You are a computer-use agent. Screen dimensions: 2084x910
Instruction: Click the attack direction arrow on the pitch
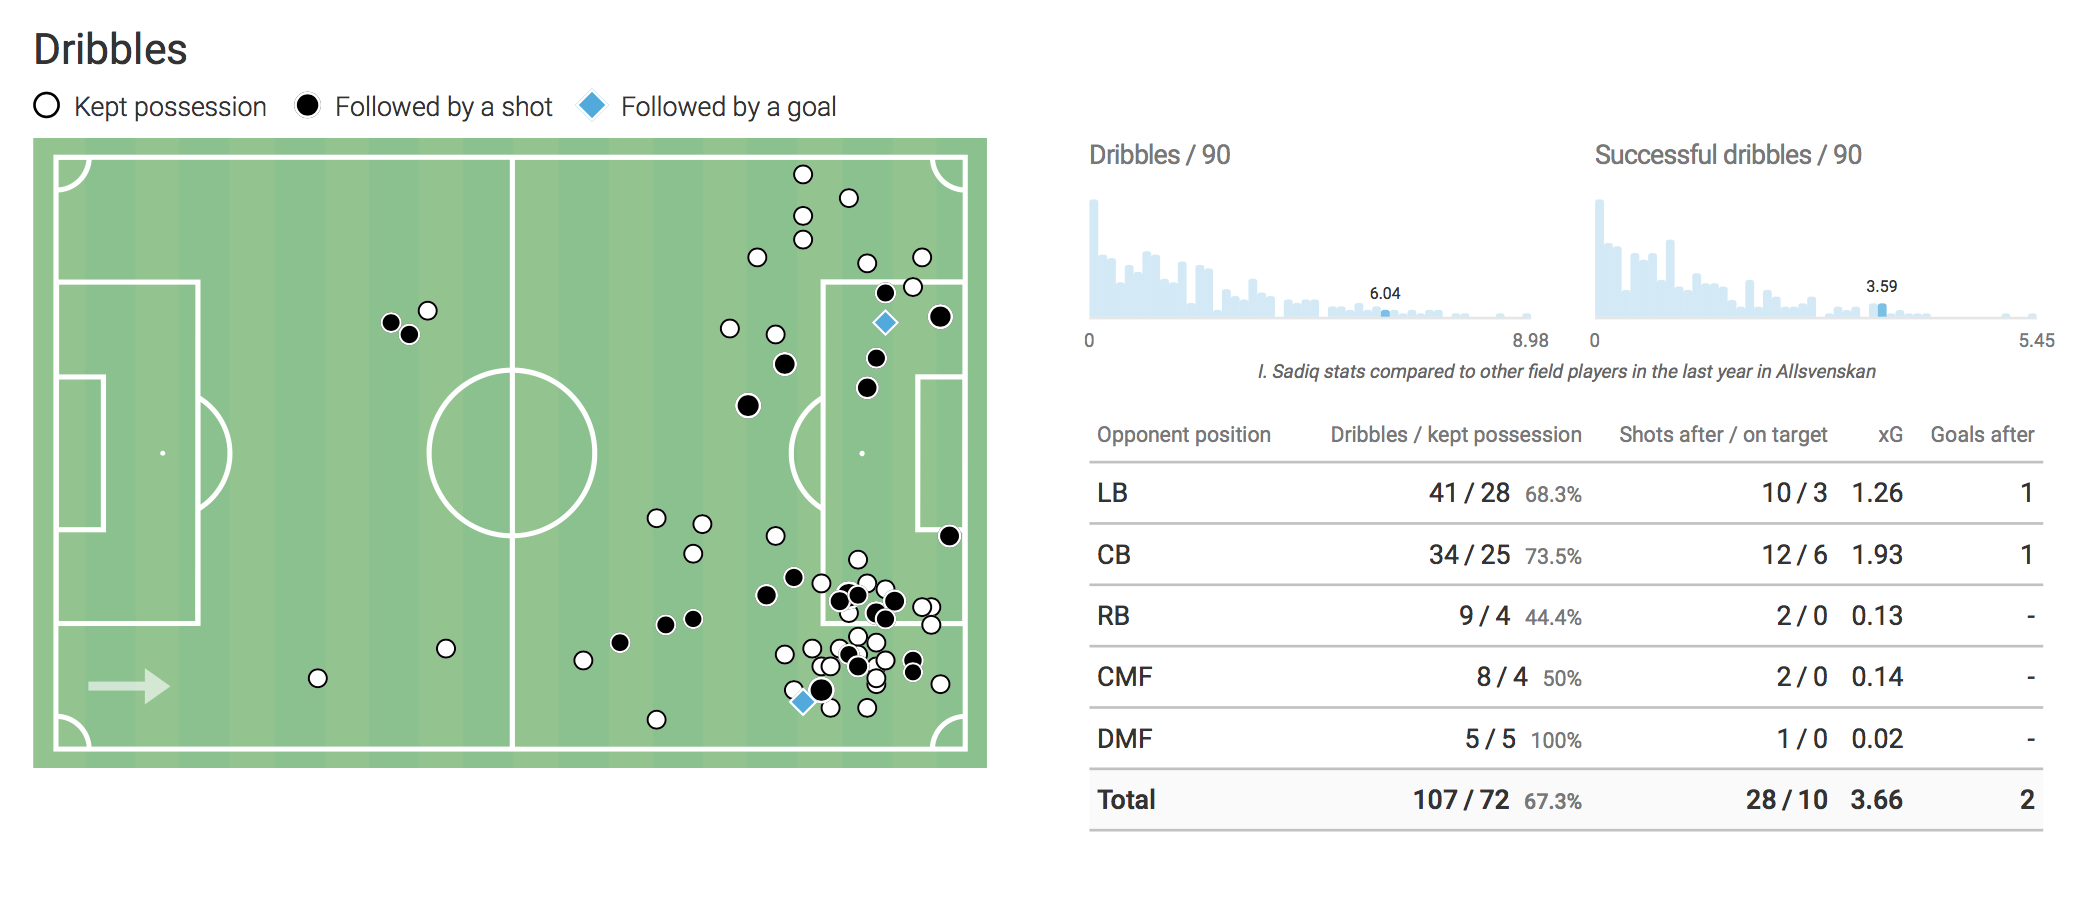pos(128,686)
